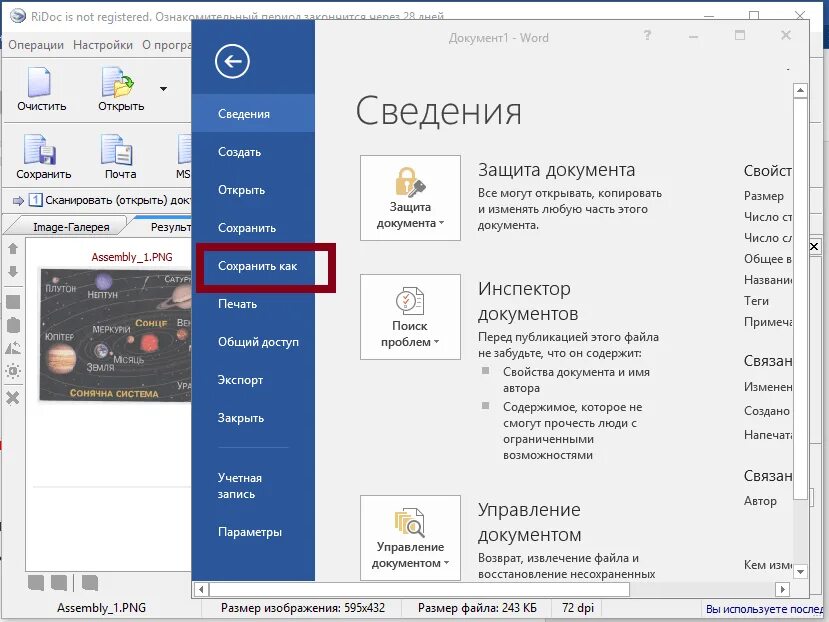
Task: Expand the dropdown arrow beside Открыть
Action: pos(163,88)
